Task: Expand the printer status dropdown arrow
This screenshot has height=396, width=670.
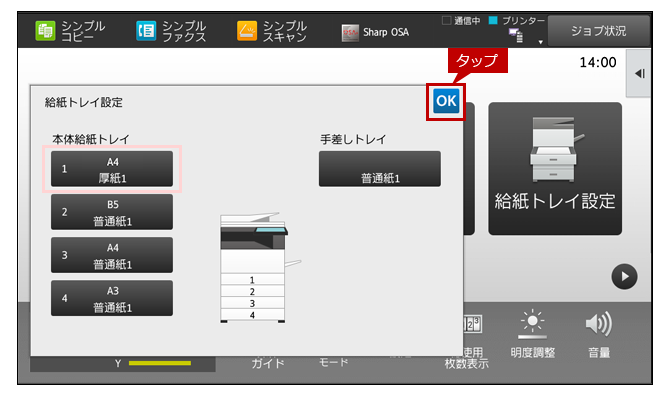Action: (x=541, y=42)
